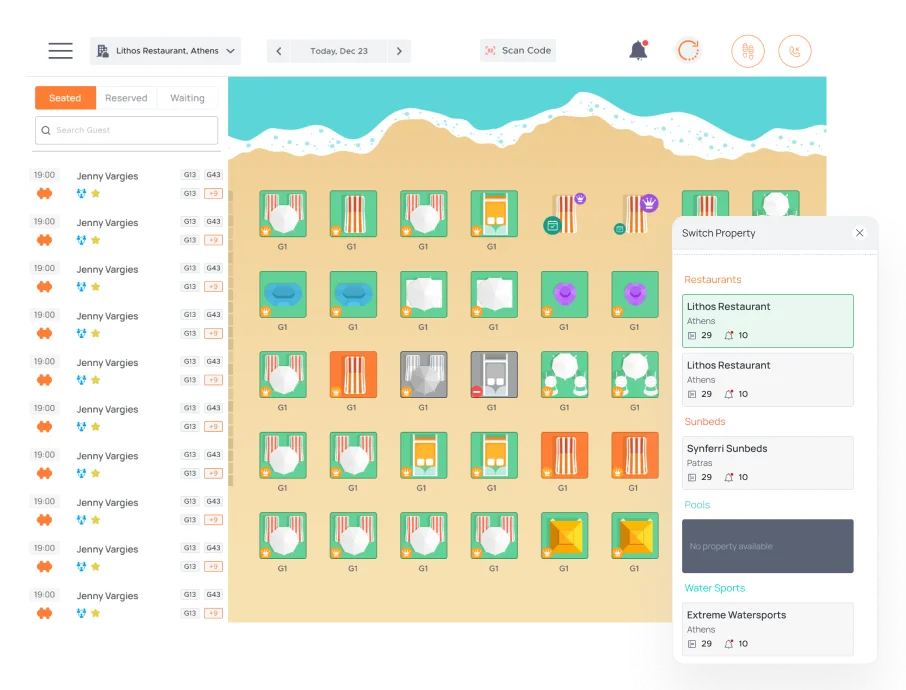Select the gray blocked cabana tile
906x690 pixels.
point(494,374)
